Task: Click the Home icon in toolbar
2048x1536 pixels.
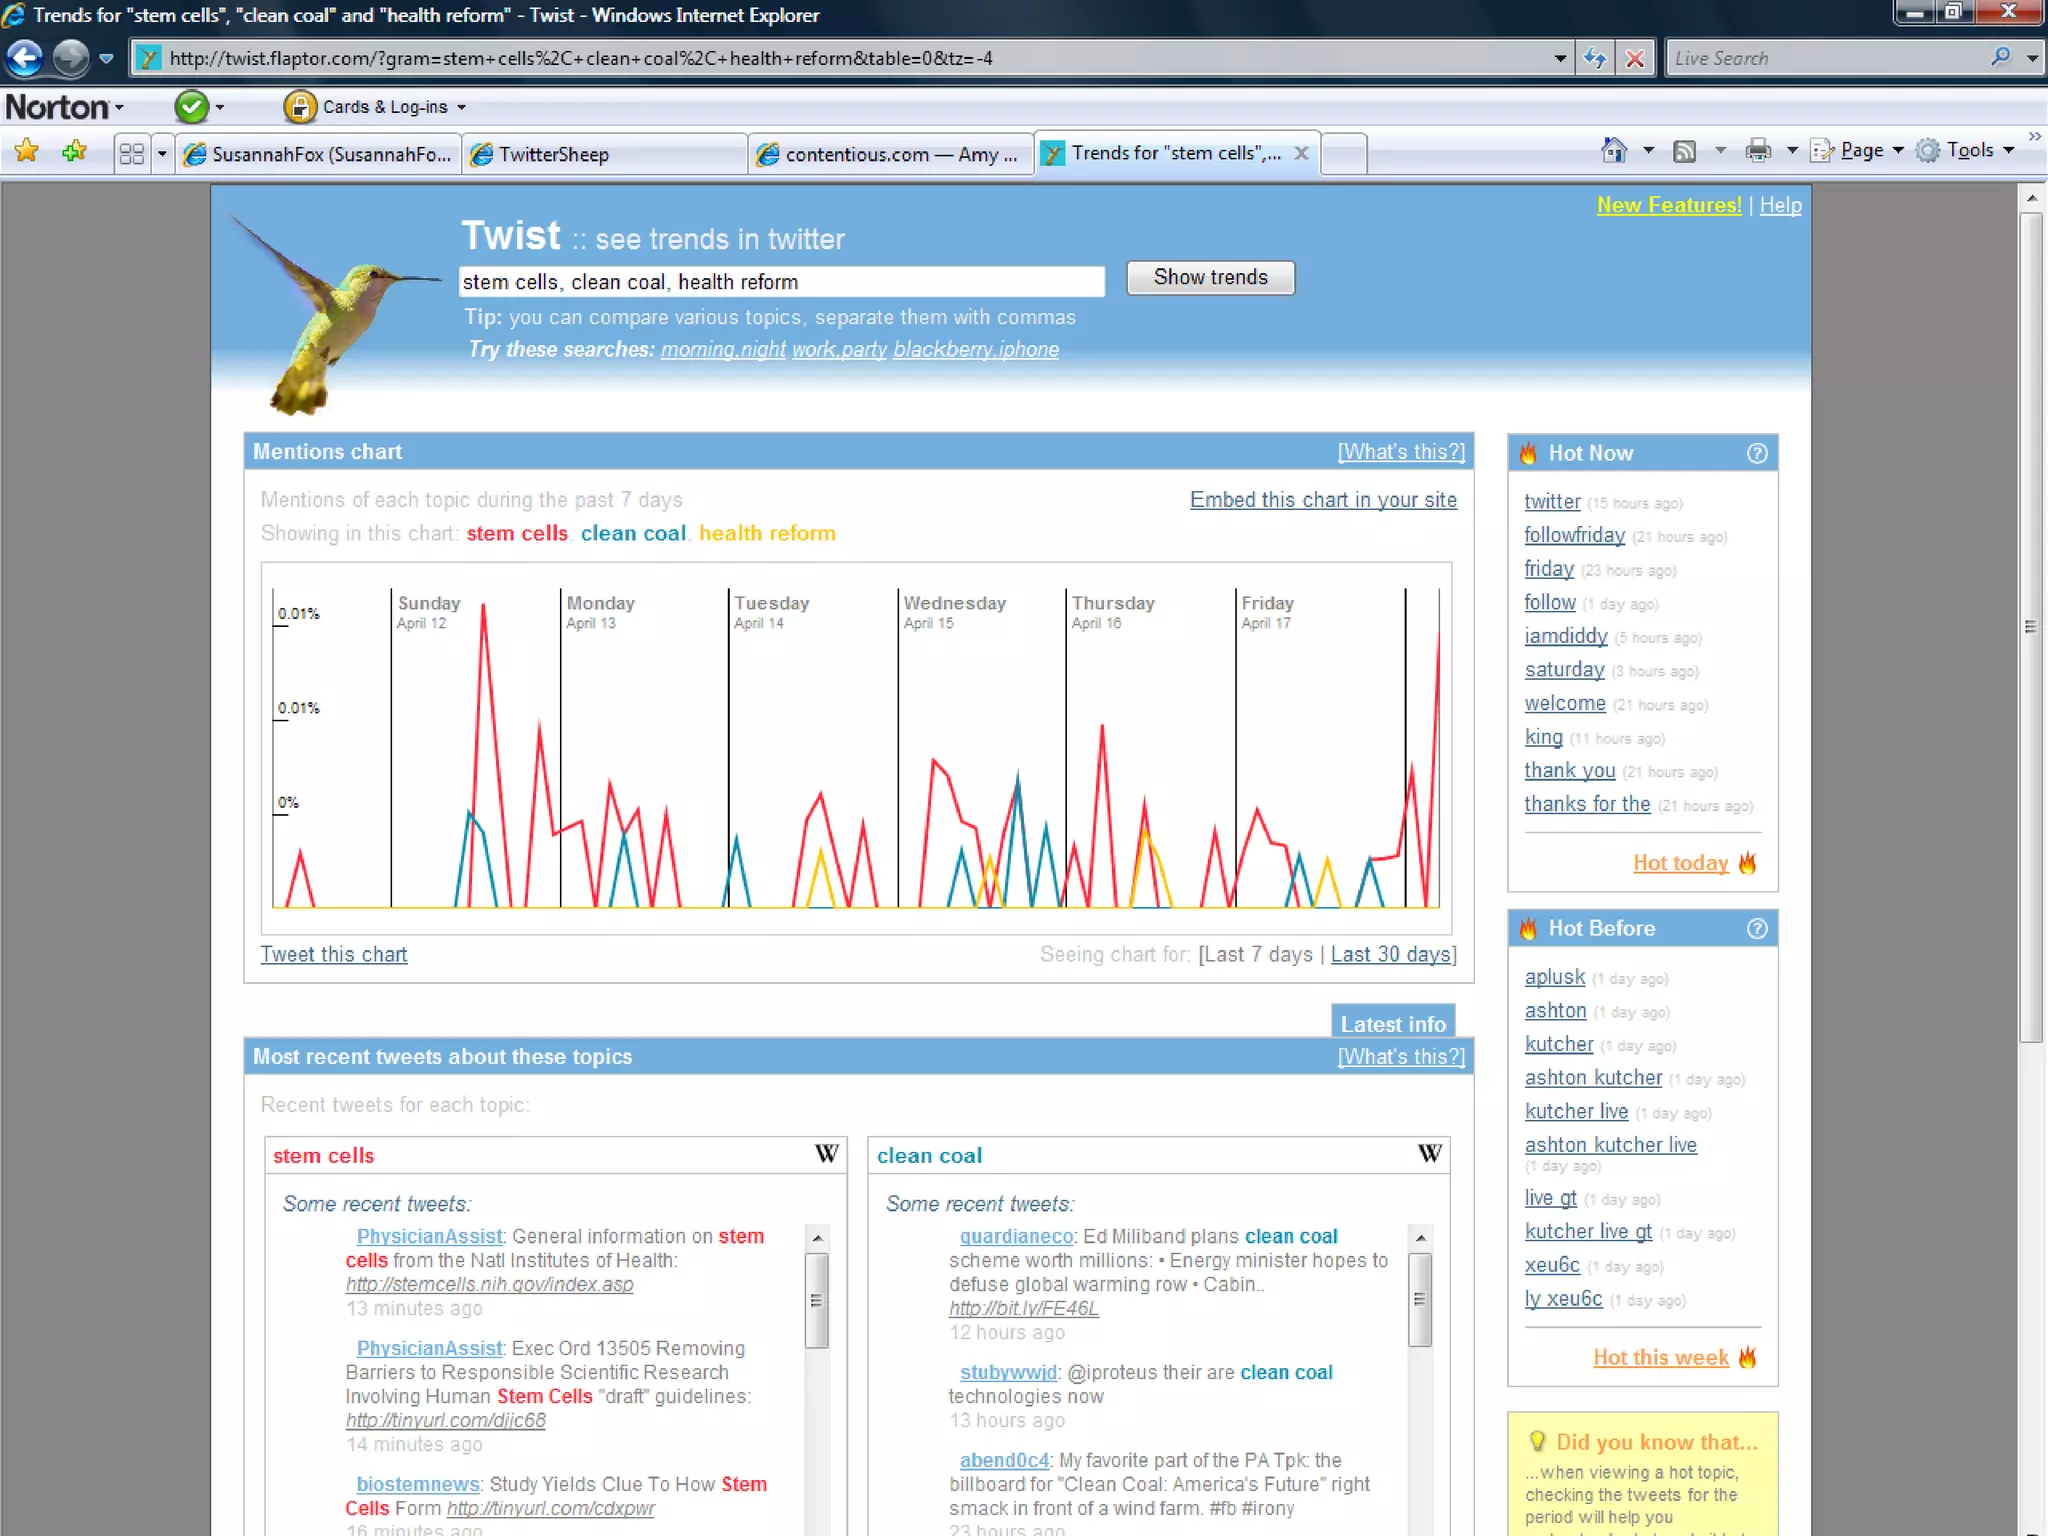Action: coord(1613,151)
